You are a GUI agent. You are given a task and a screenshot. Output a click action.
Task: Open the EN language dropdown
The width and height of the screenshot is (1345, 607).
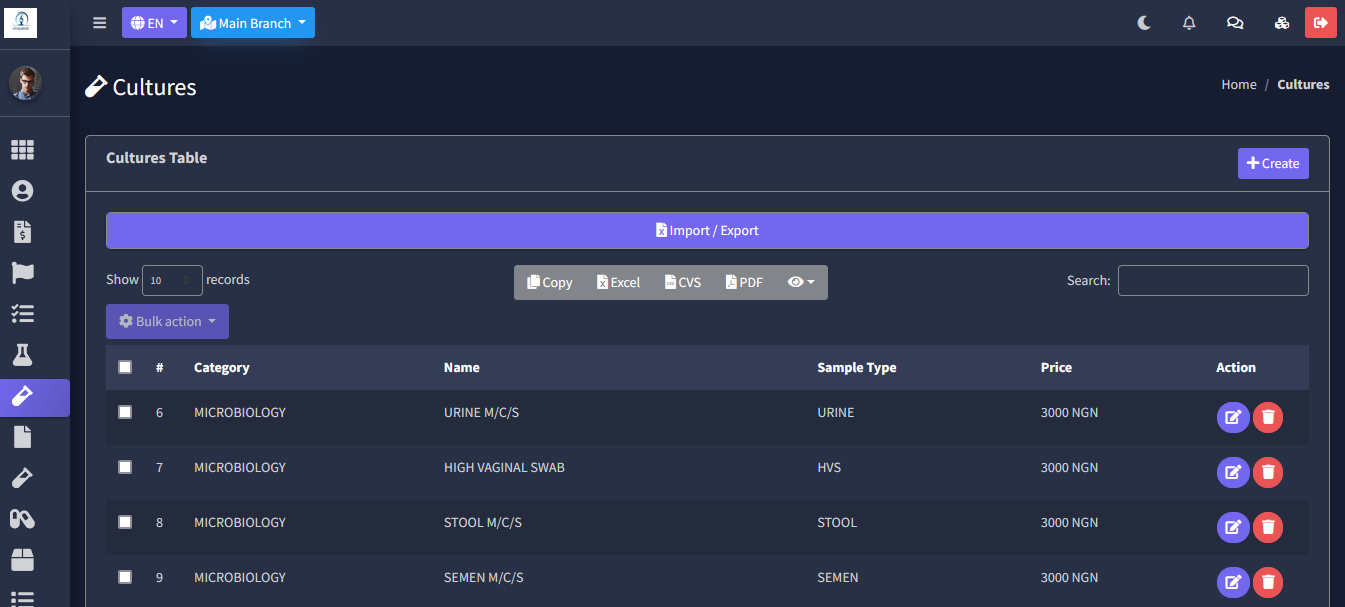tap(154, 23)
